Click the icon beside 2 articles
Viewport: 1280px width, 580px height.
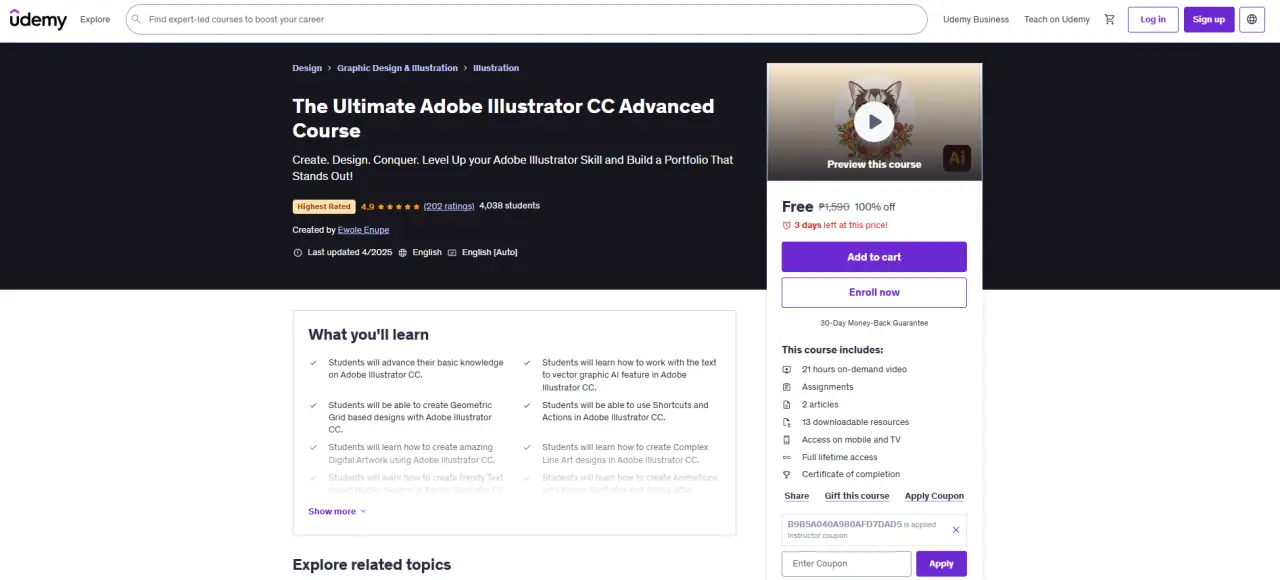787,405
